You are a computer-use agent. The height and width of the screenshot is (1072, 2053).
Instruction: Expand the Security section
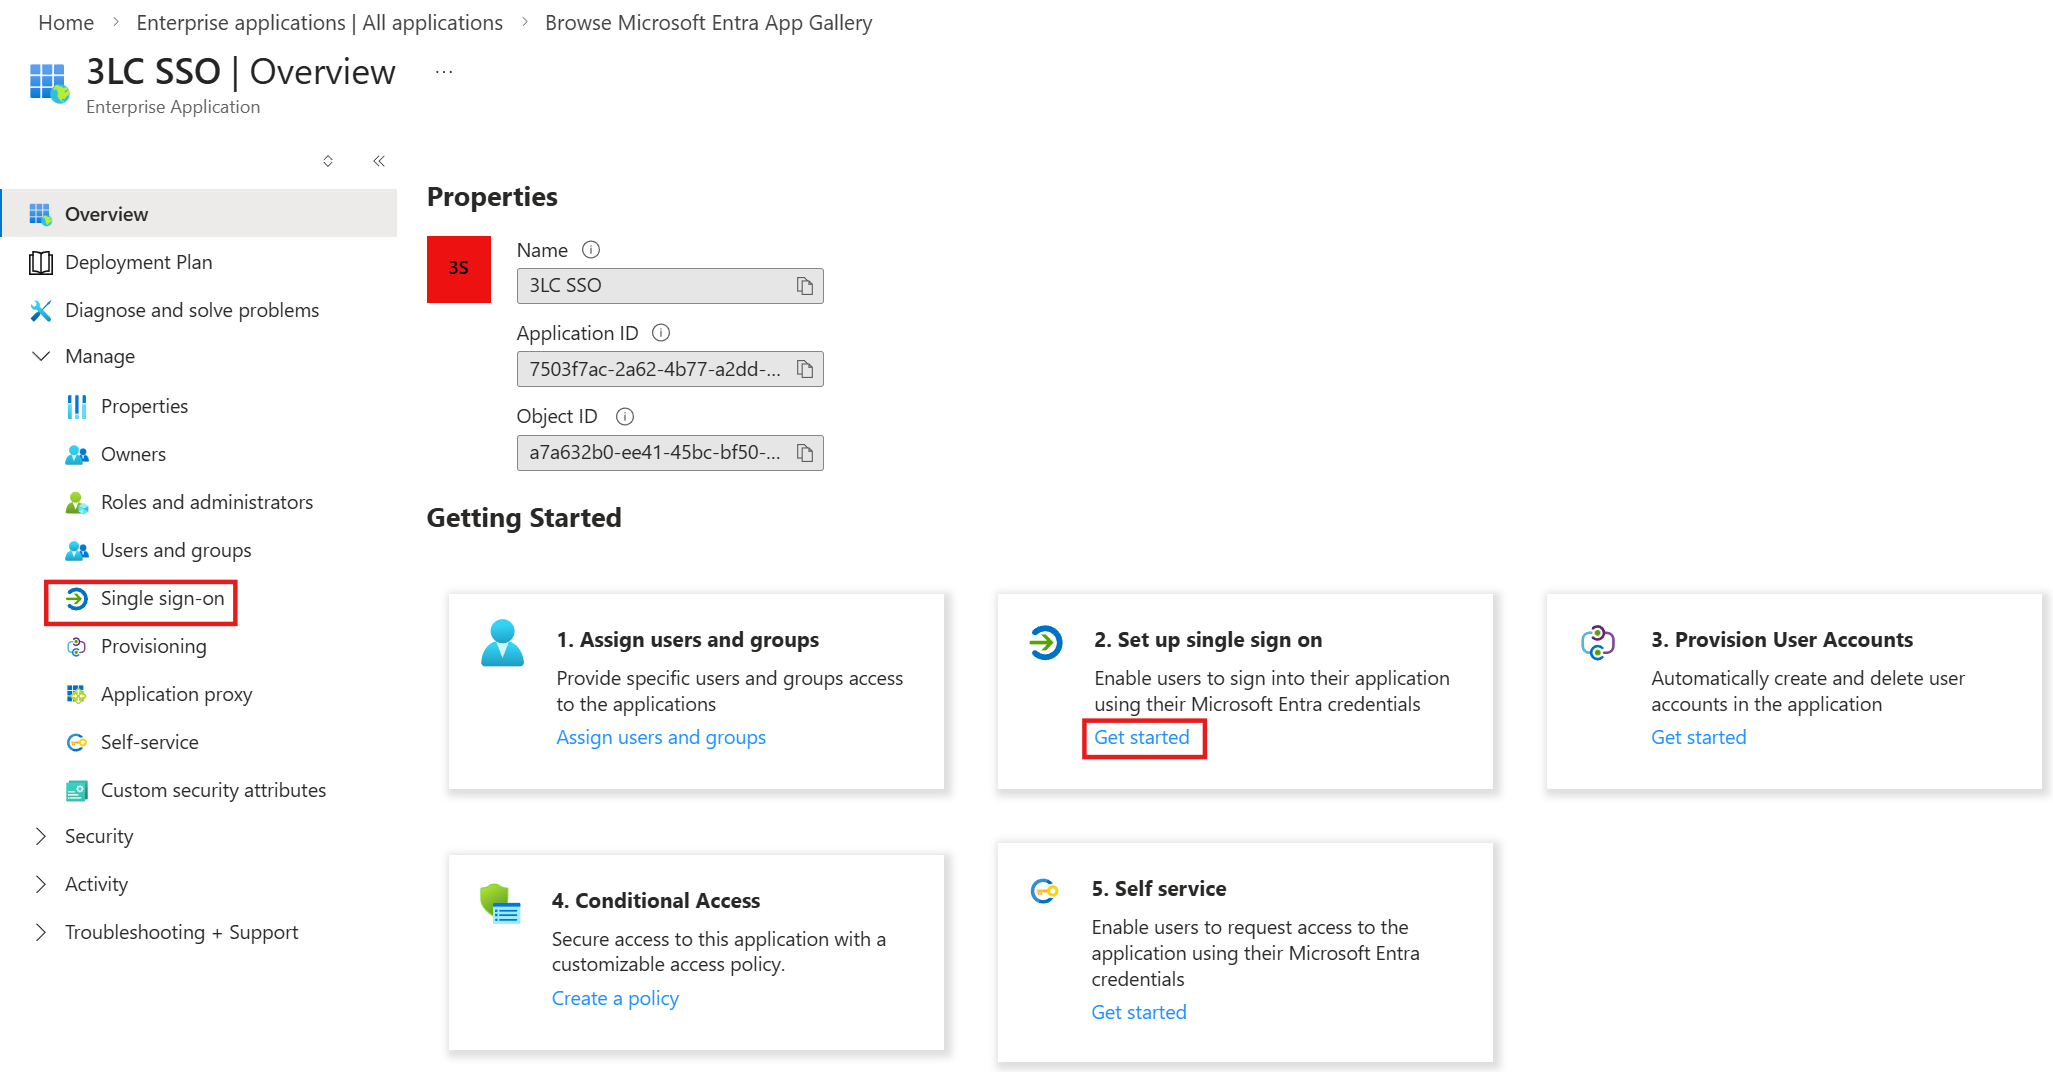click(41, 836)
